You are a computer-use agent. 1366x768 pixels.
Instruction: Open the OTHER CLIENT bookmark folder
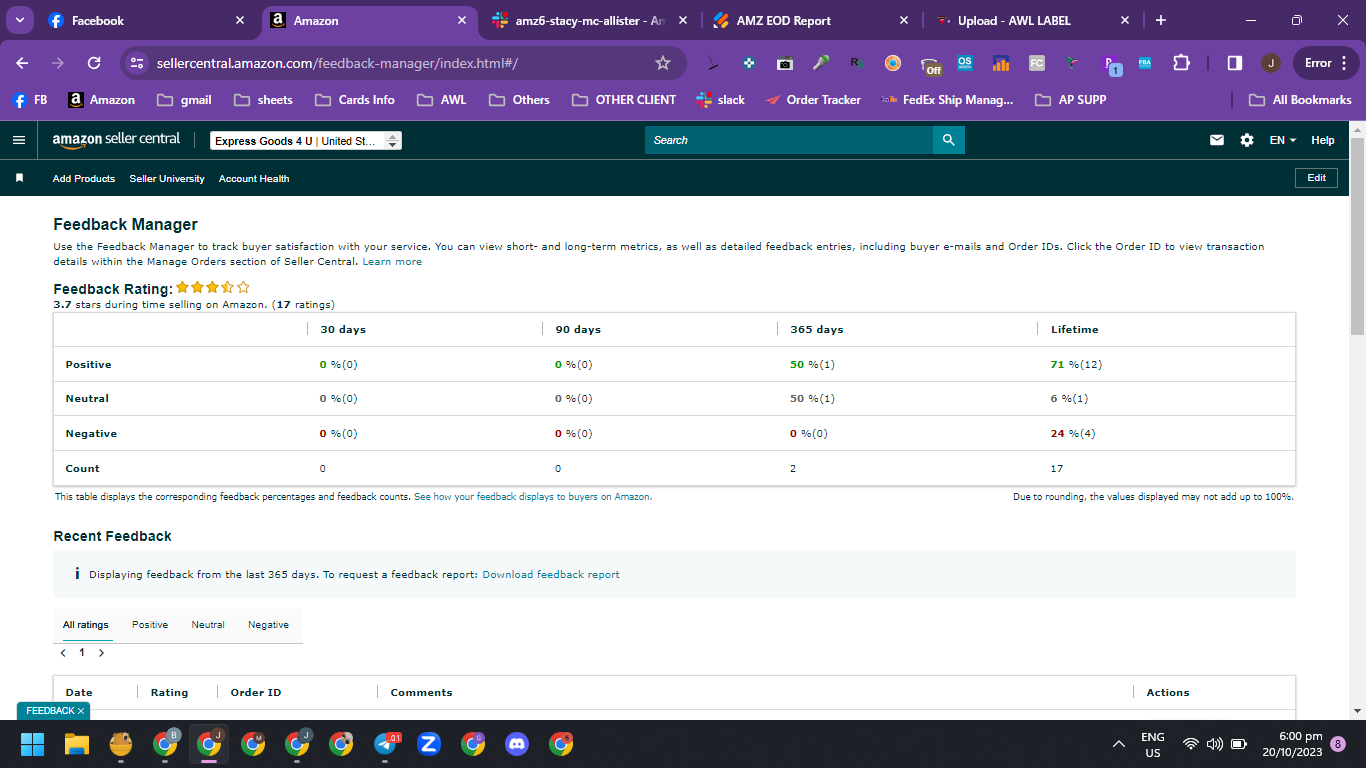624,100
